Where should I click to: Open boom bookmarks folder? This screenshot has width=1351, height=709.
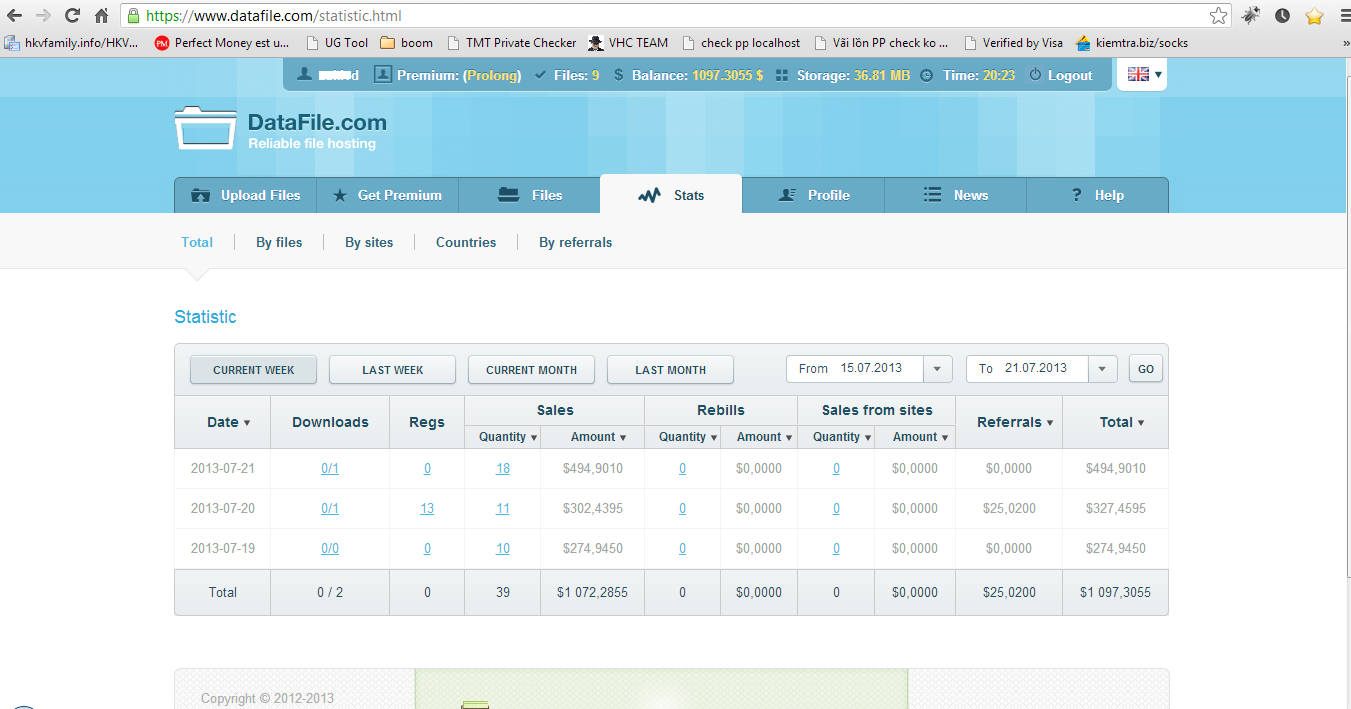tap(407, 43)
